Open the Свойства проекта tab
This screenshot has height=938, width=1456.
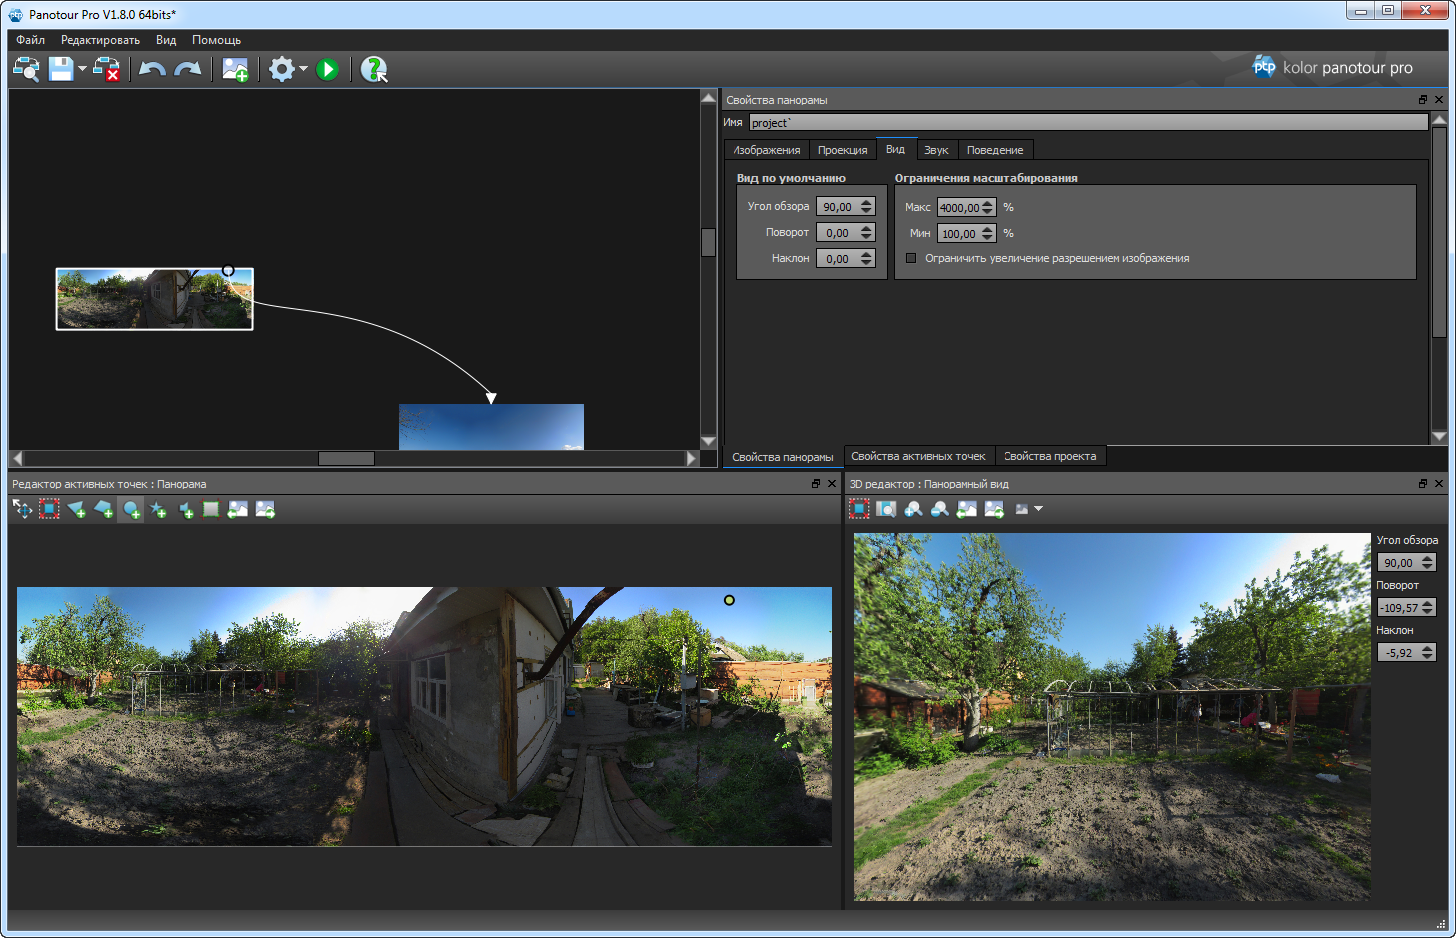1050,456
